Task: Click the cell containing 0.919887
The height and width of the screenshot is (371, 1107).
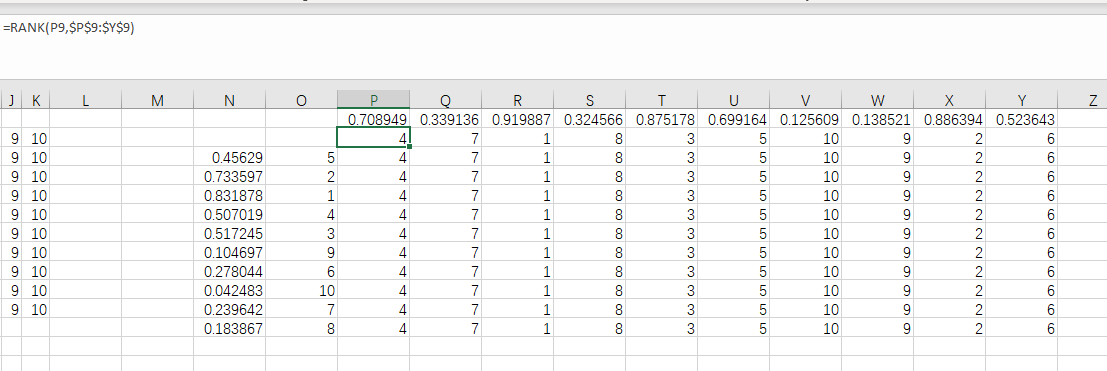Action: [x=517, y=119]
